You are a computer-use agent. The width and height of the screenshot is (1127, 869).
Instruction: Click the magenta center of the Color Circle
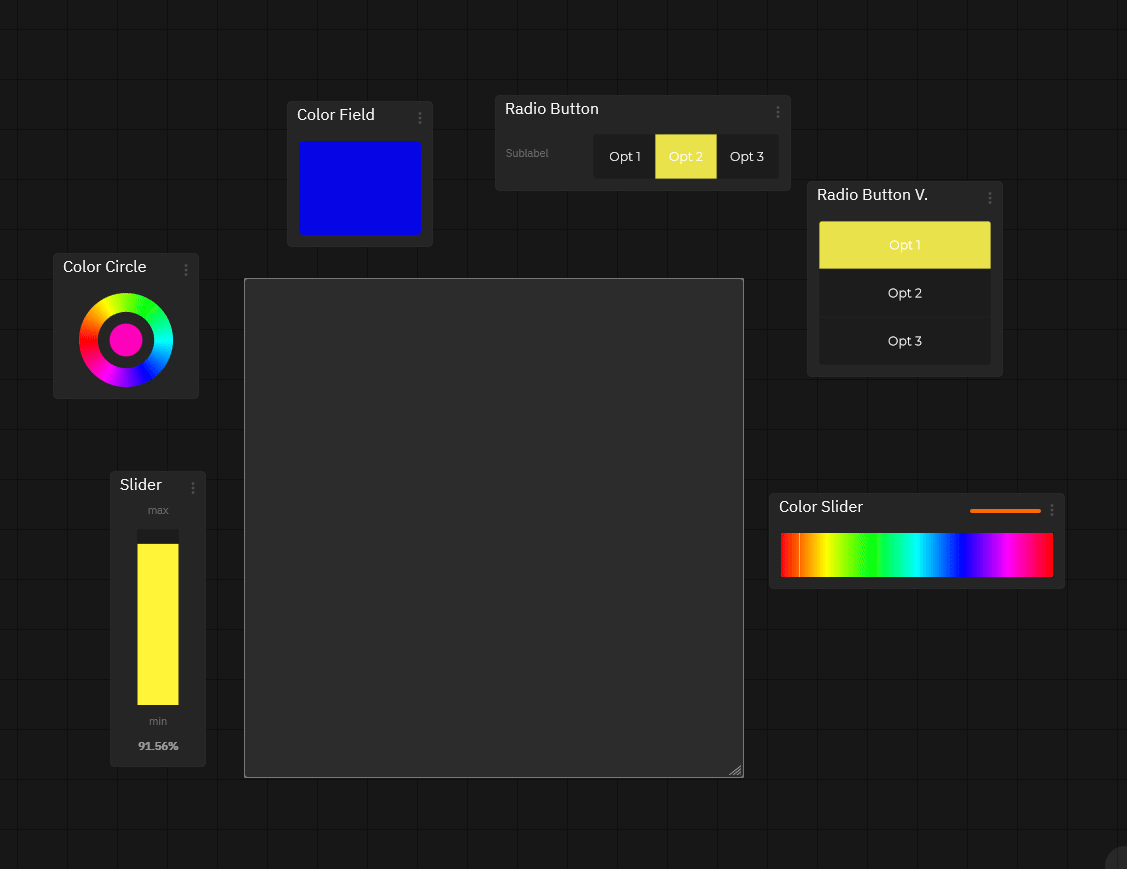pos(126,340)
